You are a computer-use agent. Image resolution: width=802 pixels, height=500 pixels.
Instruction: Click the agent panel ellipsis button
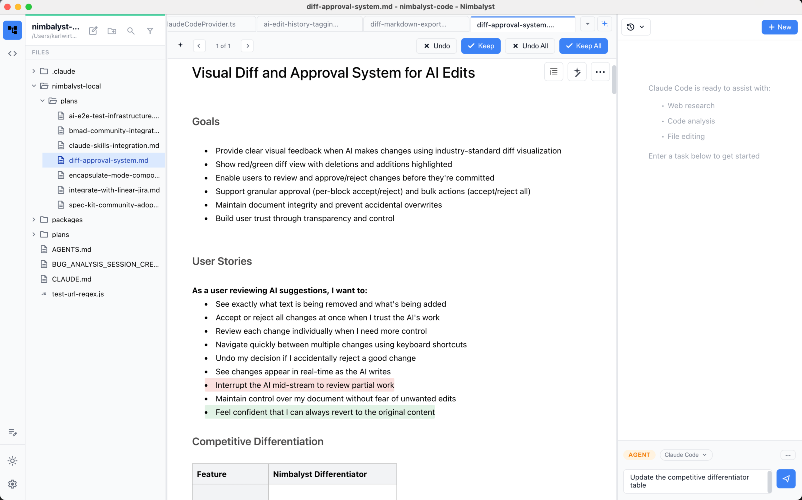point(788,455)
